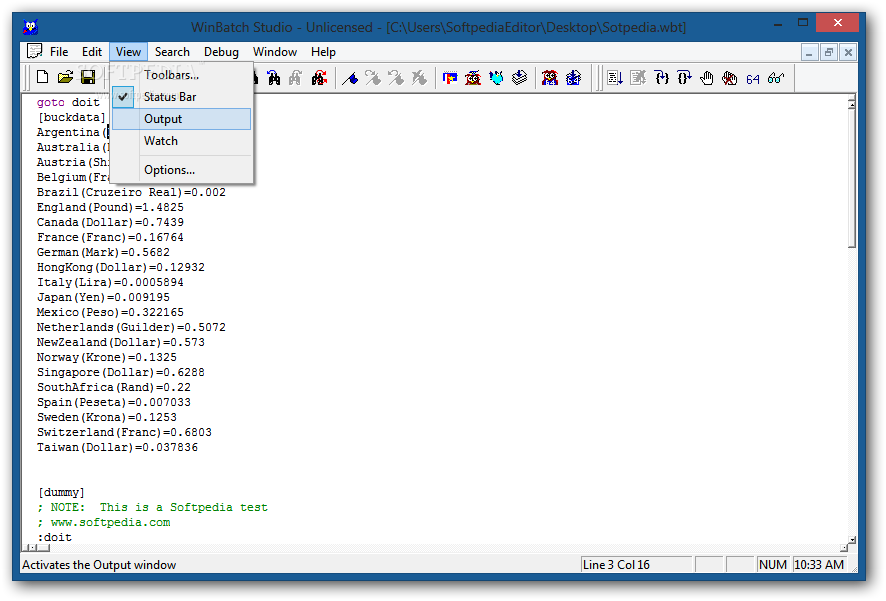Step over using the arrow-over-braces icon
This screenshot has height=601, width=886.
[684, 78]
